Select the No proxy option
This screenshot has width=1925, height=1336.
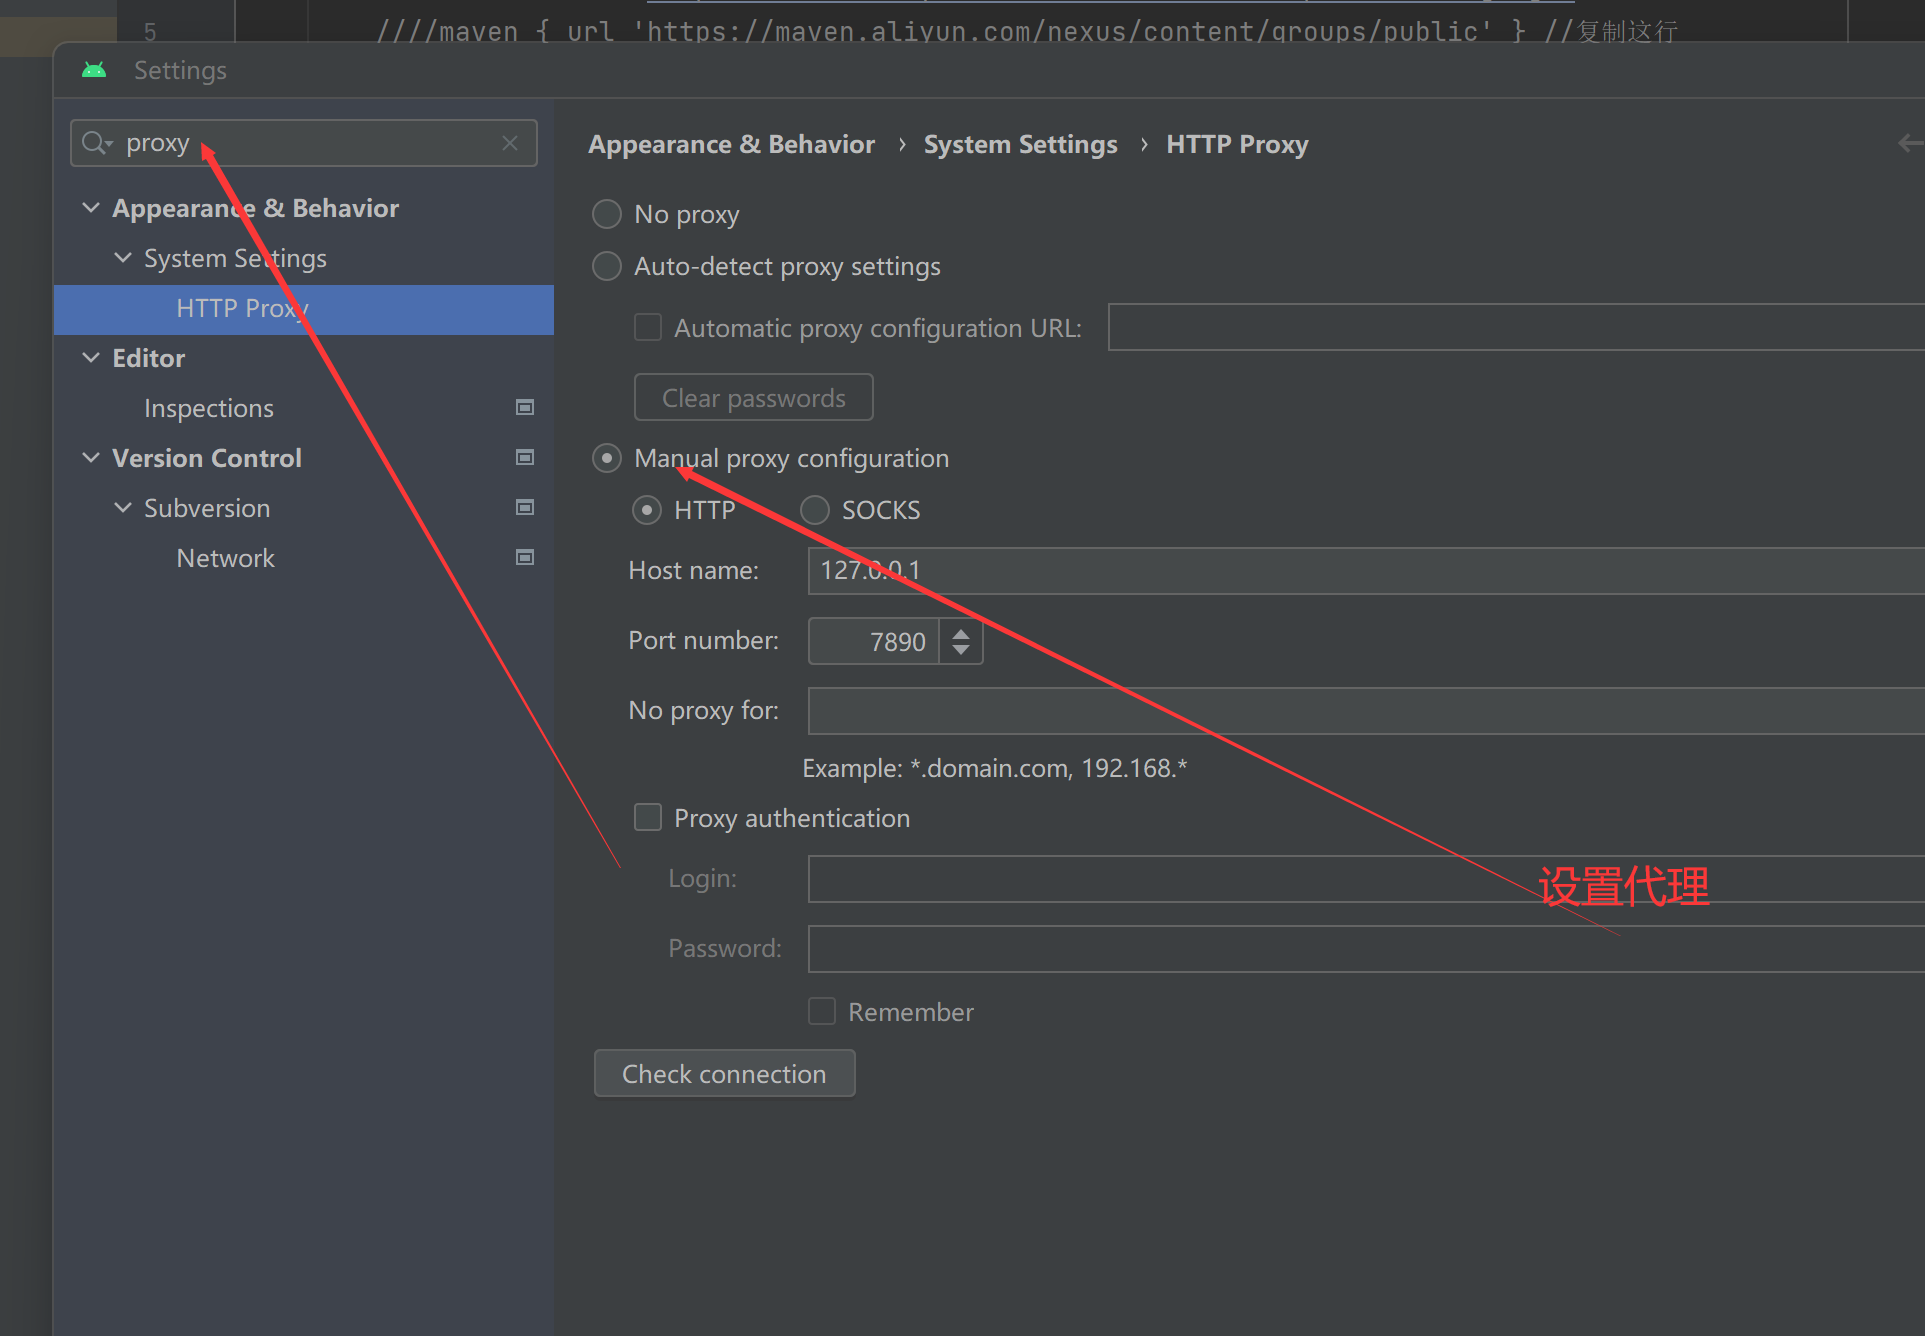(607, 214)
